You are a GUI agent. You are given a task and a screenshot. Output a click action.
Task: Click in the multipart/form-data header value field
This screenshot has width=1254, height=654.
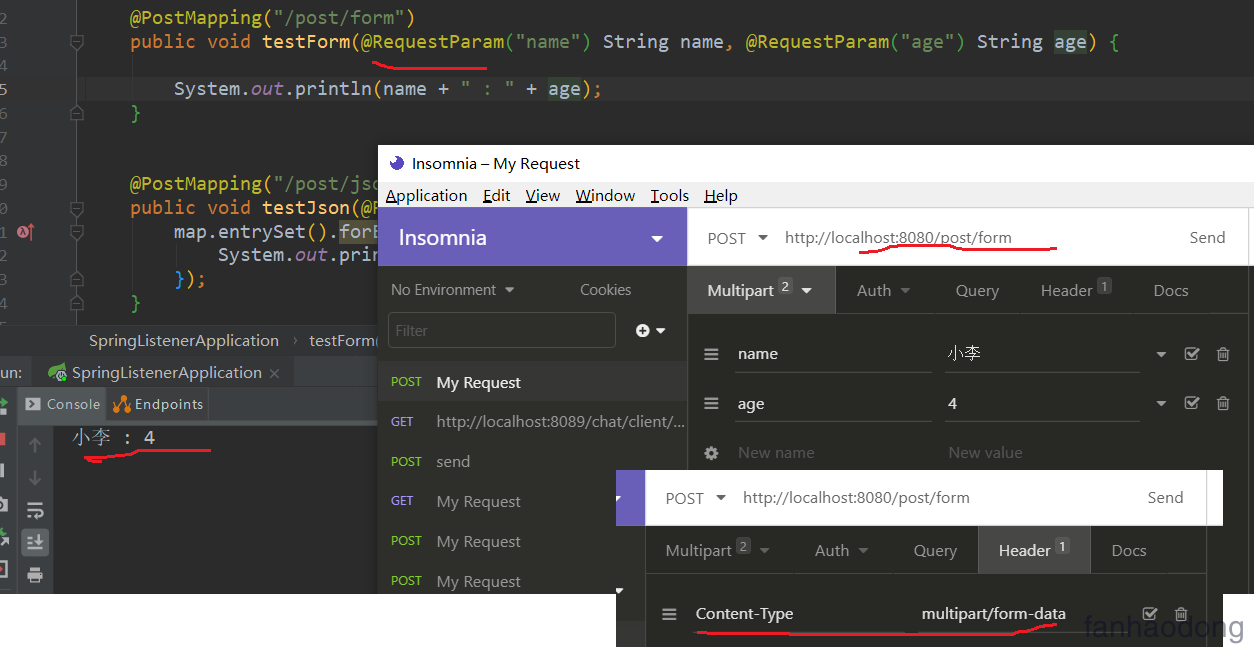(1022, 614)
